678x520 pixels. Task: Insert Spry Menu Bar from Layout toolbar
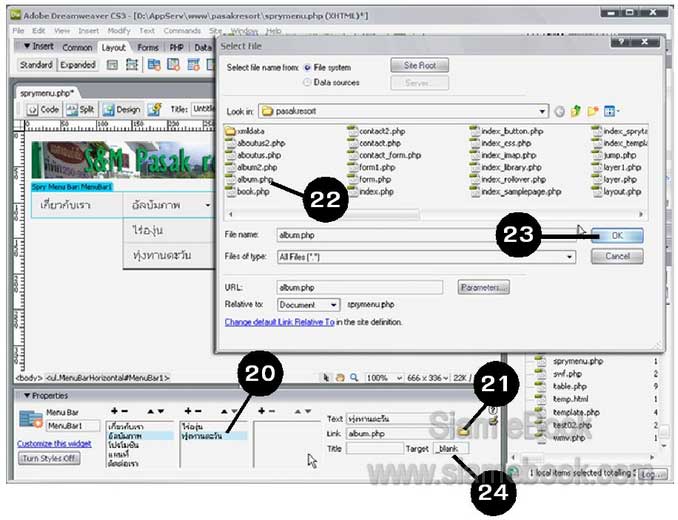tap(154, 65)
